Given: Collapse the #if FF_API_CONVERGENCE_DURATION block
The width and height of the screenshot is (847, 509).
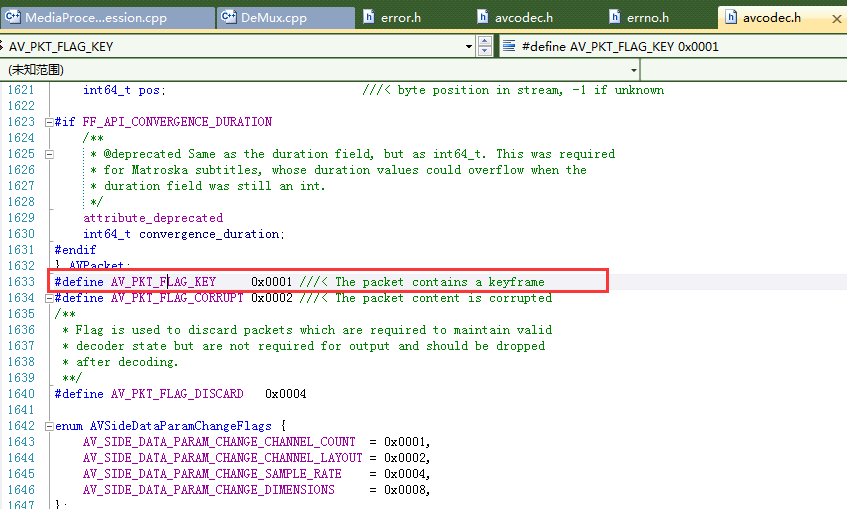Looking at the screenshot, I should (49, 122).
